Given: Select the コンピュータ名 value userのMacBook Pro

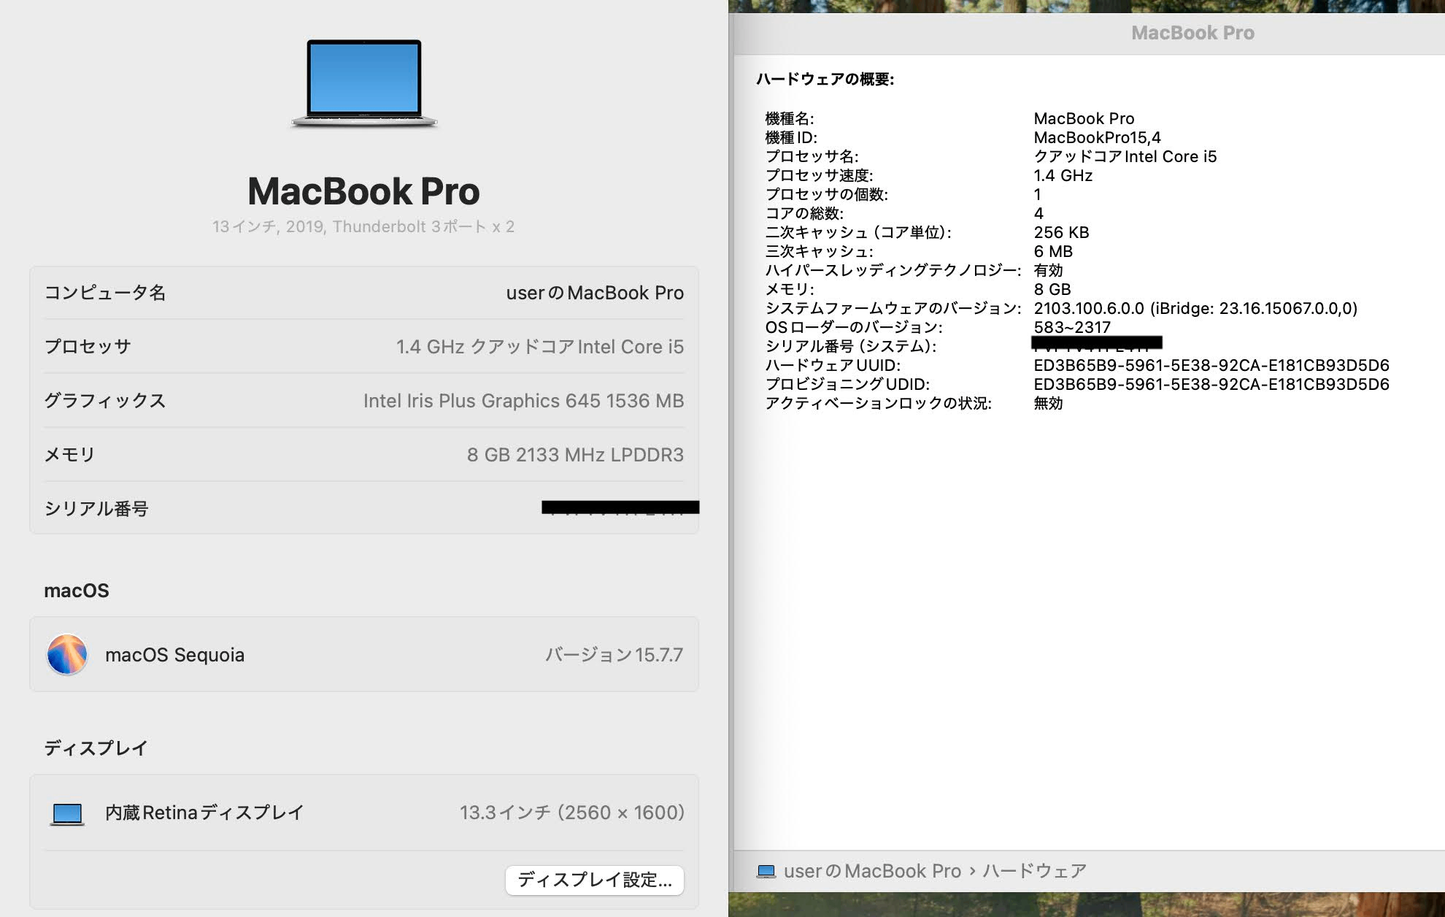Looking at the screenshot, I should click(595, 293).
